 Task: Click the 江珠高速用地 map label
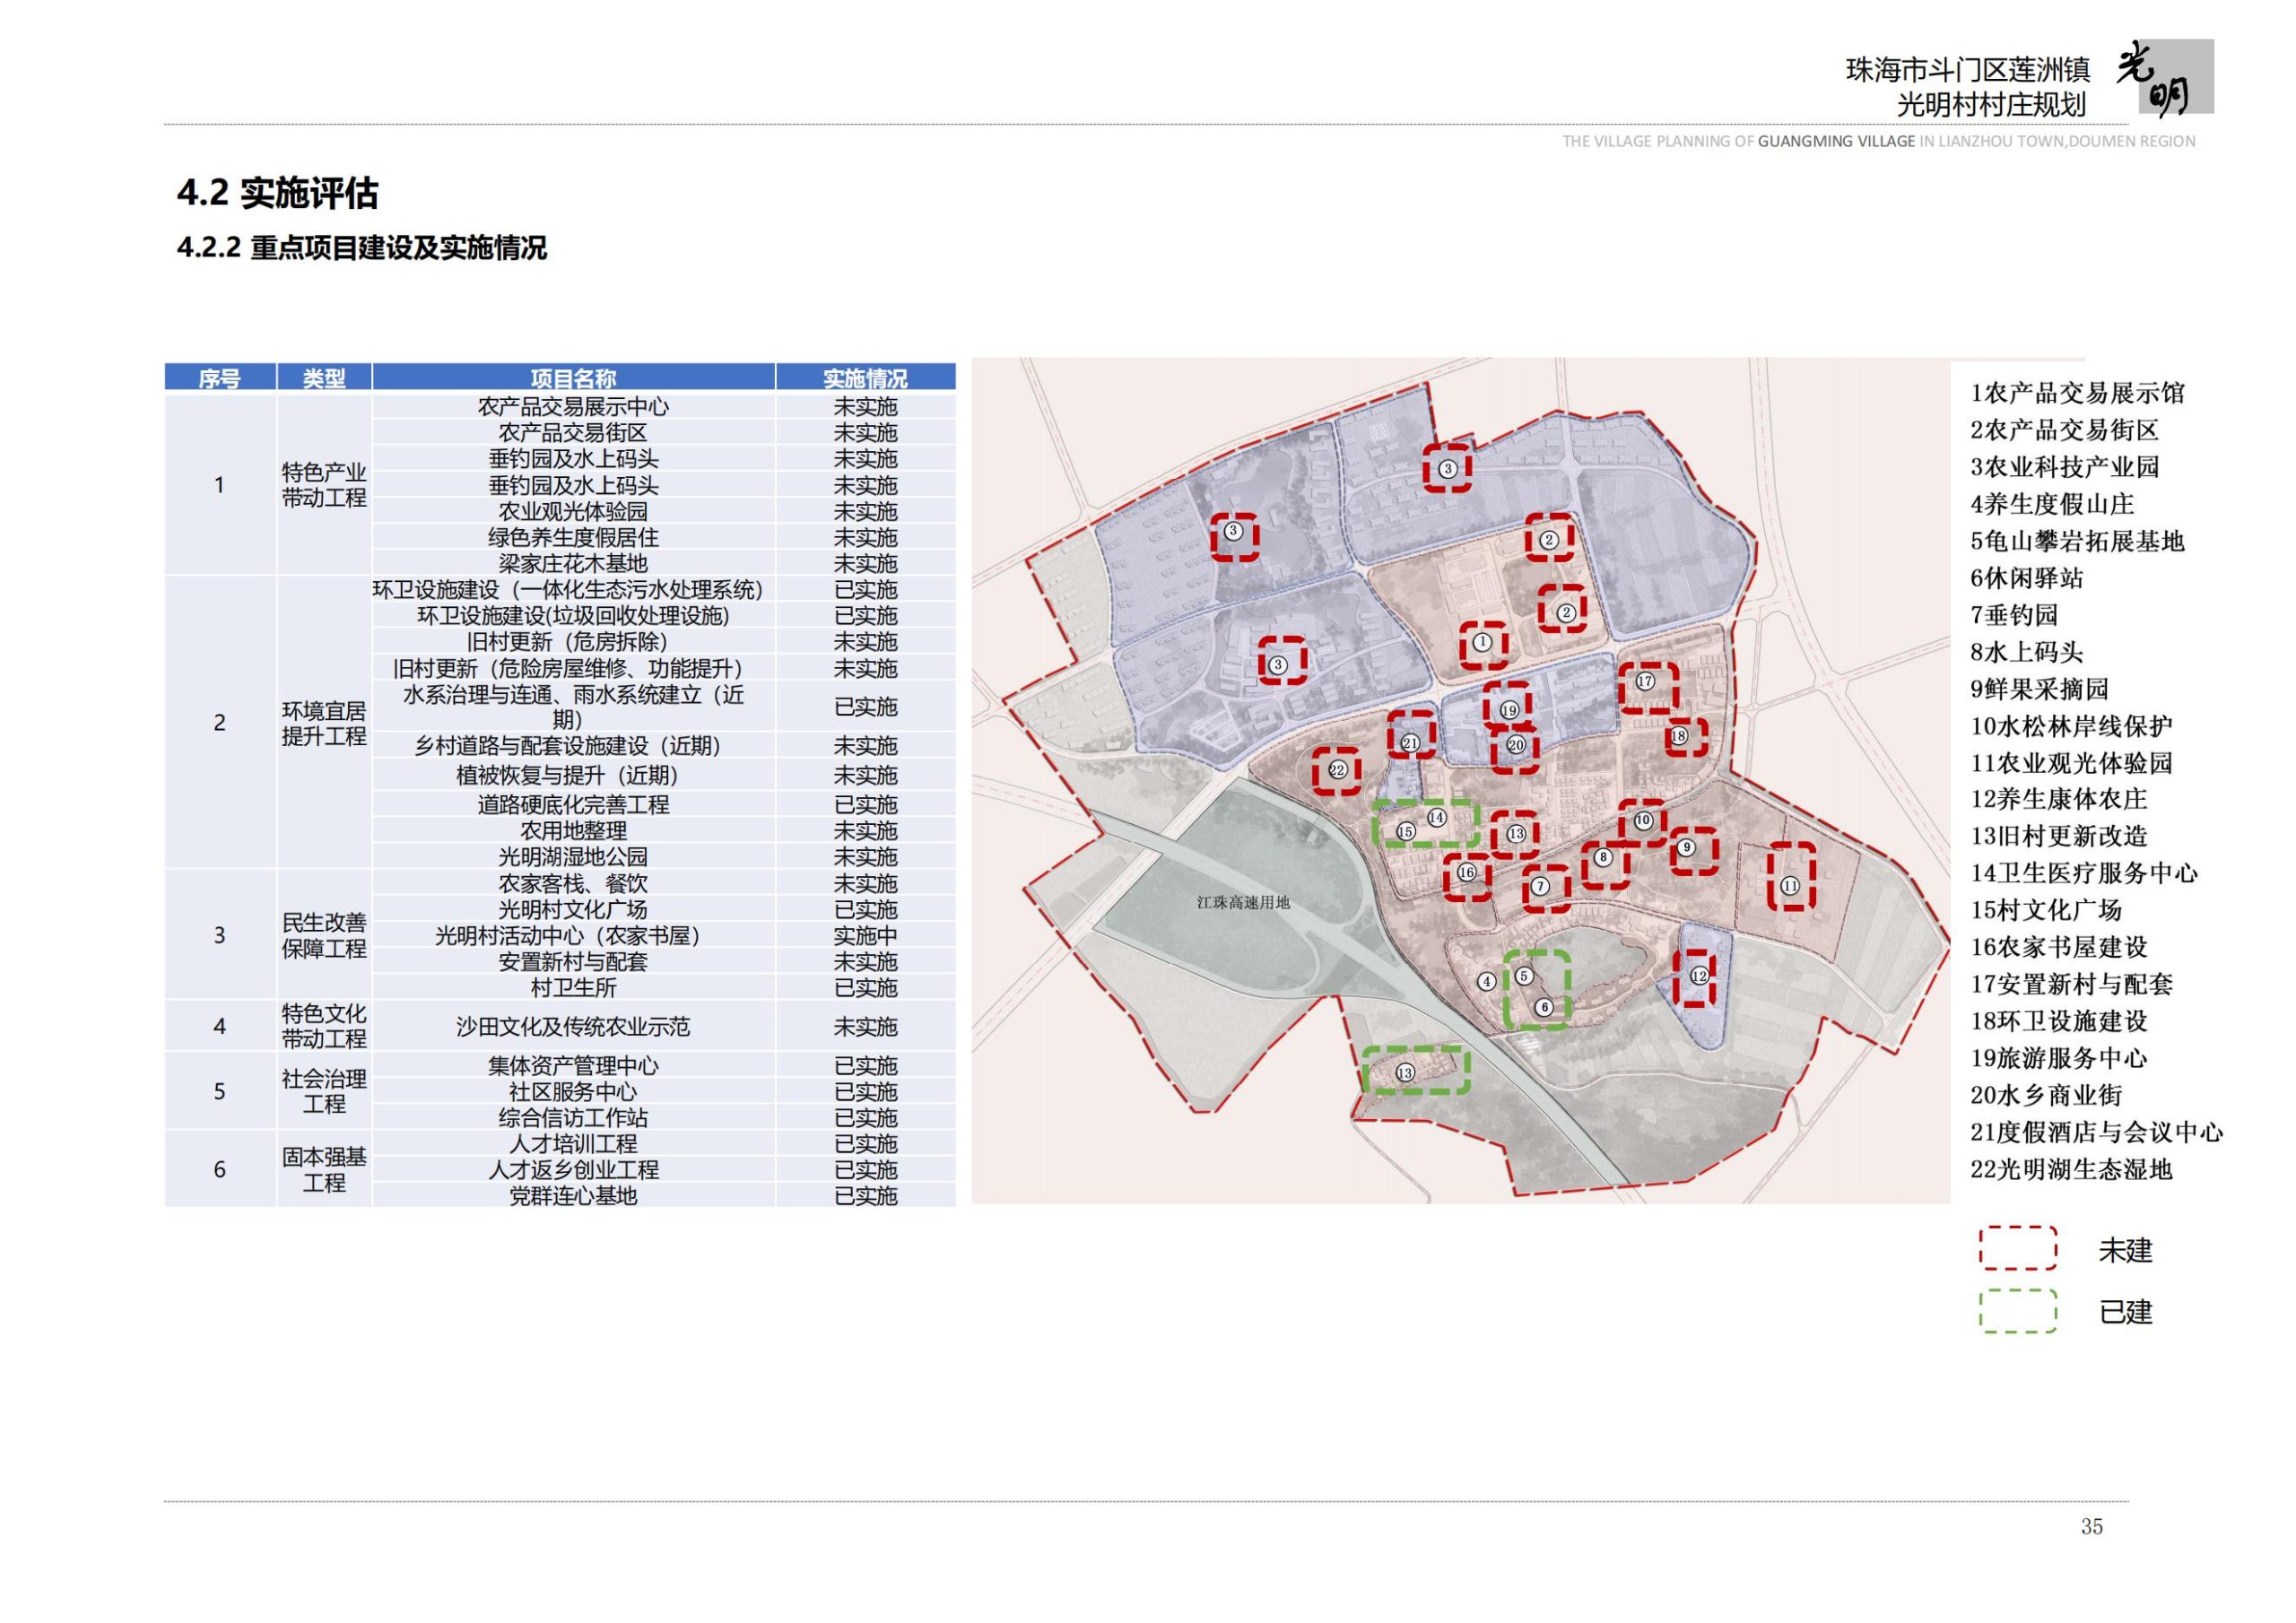click(1243, 902)
